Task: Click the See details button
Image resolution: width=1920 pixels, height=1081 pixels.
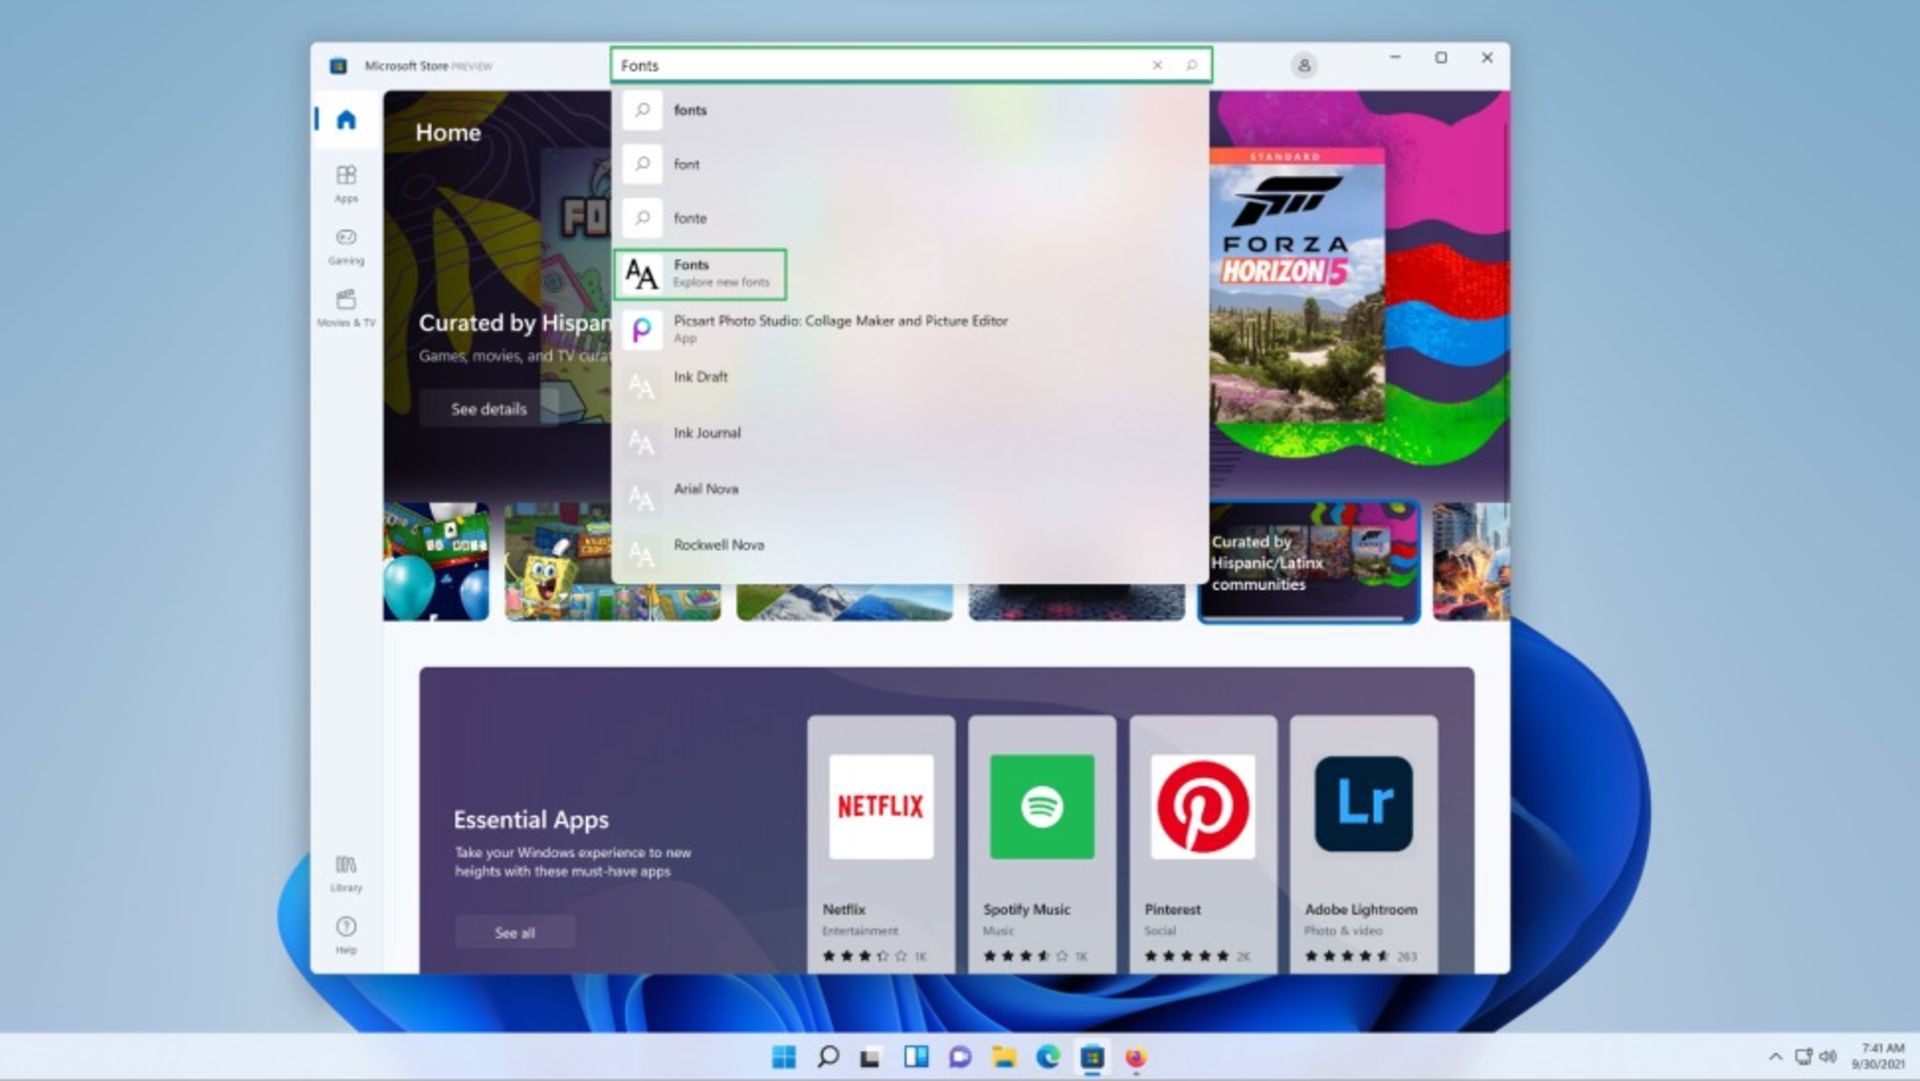Action: [488, 409]
